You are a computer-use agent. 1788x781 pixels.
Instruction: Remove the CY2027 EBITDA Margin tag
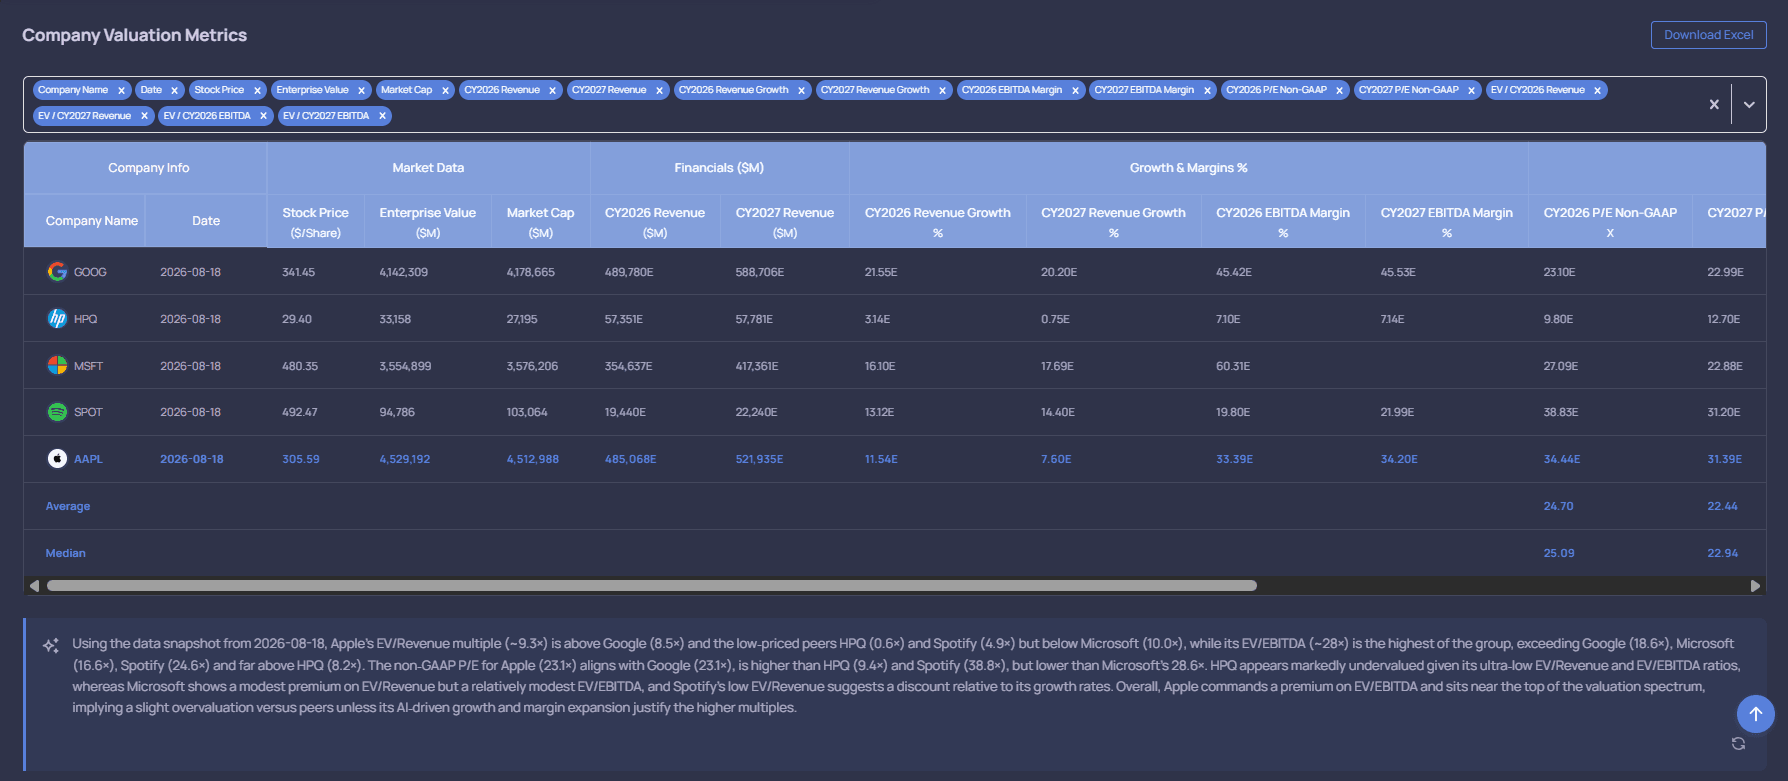[1207, 90]
